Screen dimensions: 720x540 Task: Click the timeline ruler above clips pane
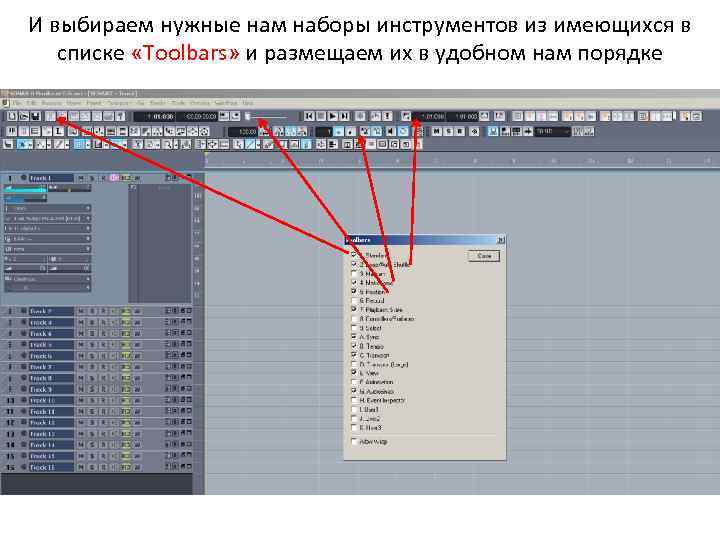[x=462, y=161]
